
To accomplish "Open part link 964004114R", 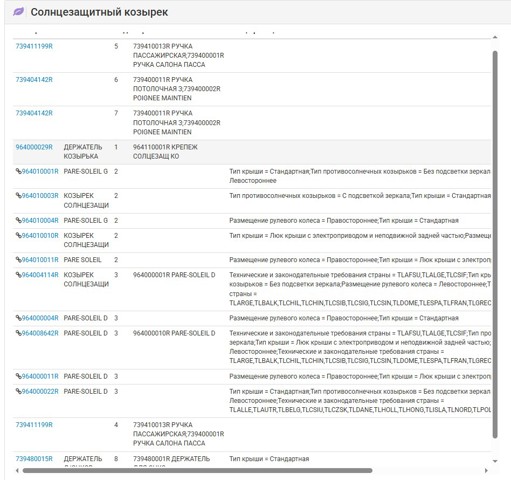I will 40,275.
